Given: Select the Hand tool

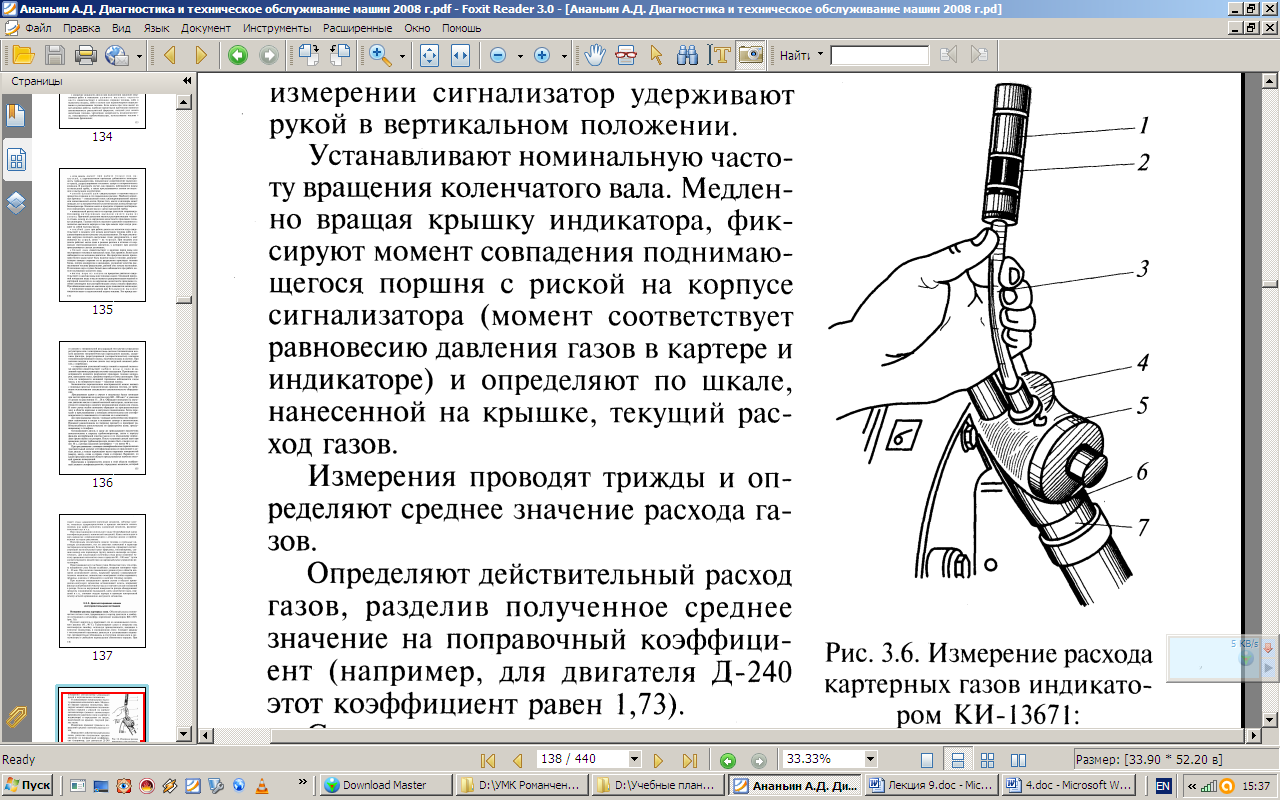Looking at the screenshot, I should [x=595, y=55].
